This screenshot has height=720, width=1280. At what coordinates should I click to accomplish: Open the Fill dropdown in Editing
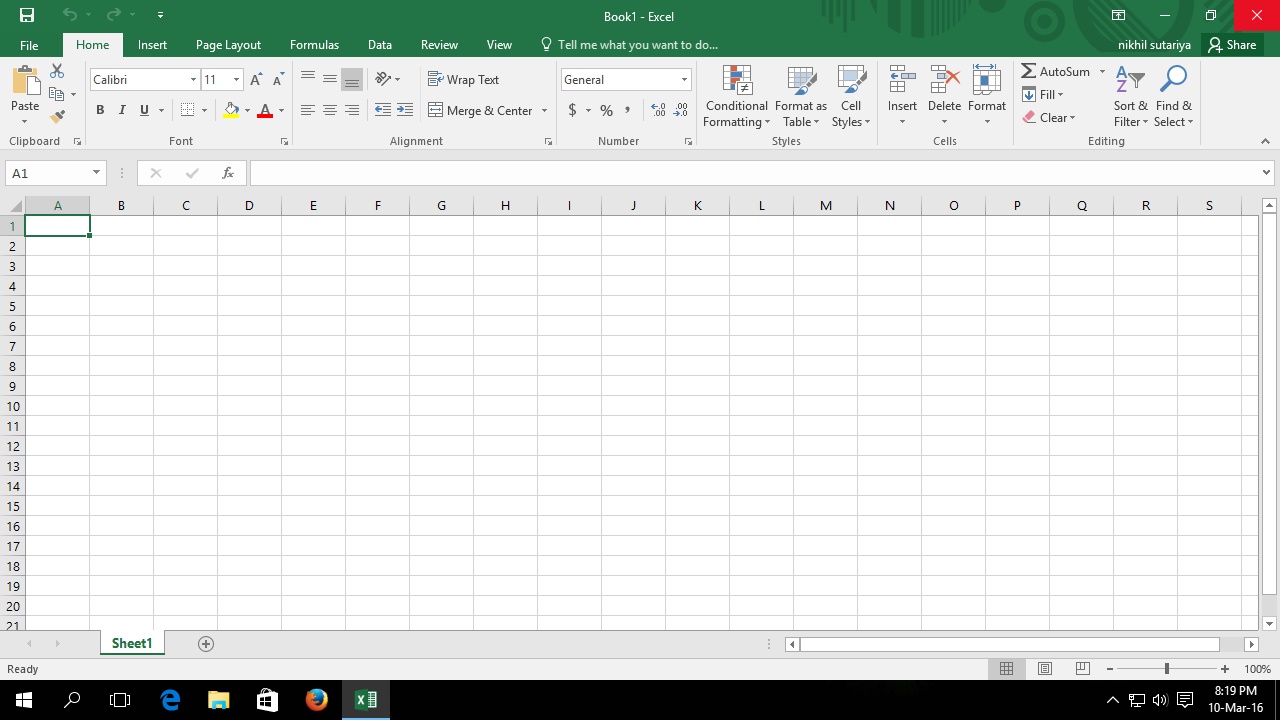(x=1043, y=95)
